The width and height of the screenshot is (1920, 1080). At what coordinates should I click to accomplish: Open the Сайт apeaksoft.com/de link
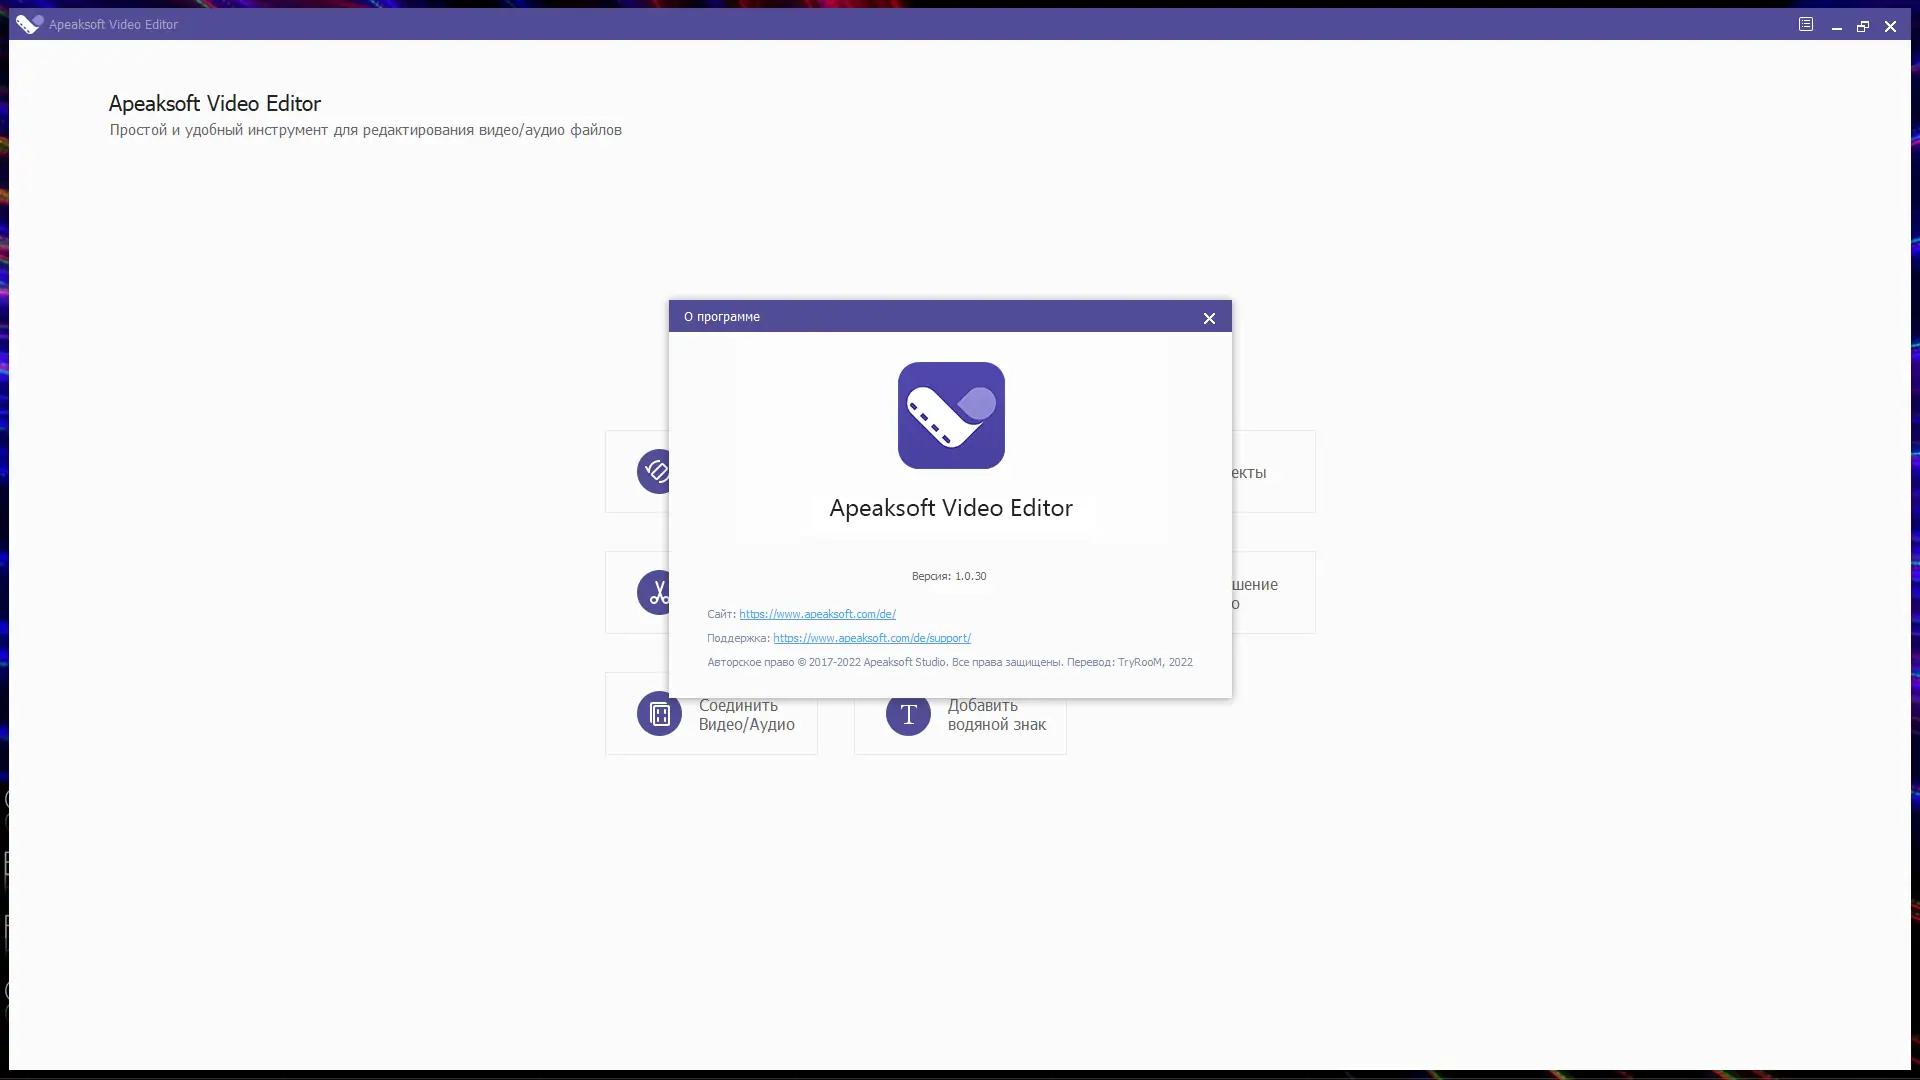click(817, 614)
